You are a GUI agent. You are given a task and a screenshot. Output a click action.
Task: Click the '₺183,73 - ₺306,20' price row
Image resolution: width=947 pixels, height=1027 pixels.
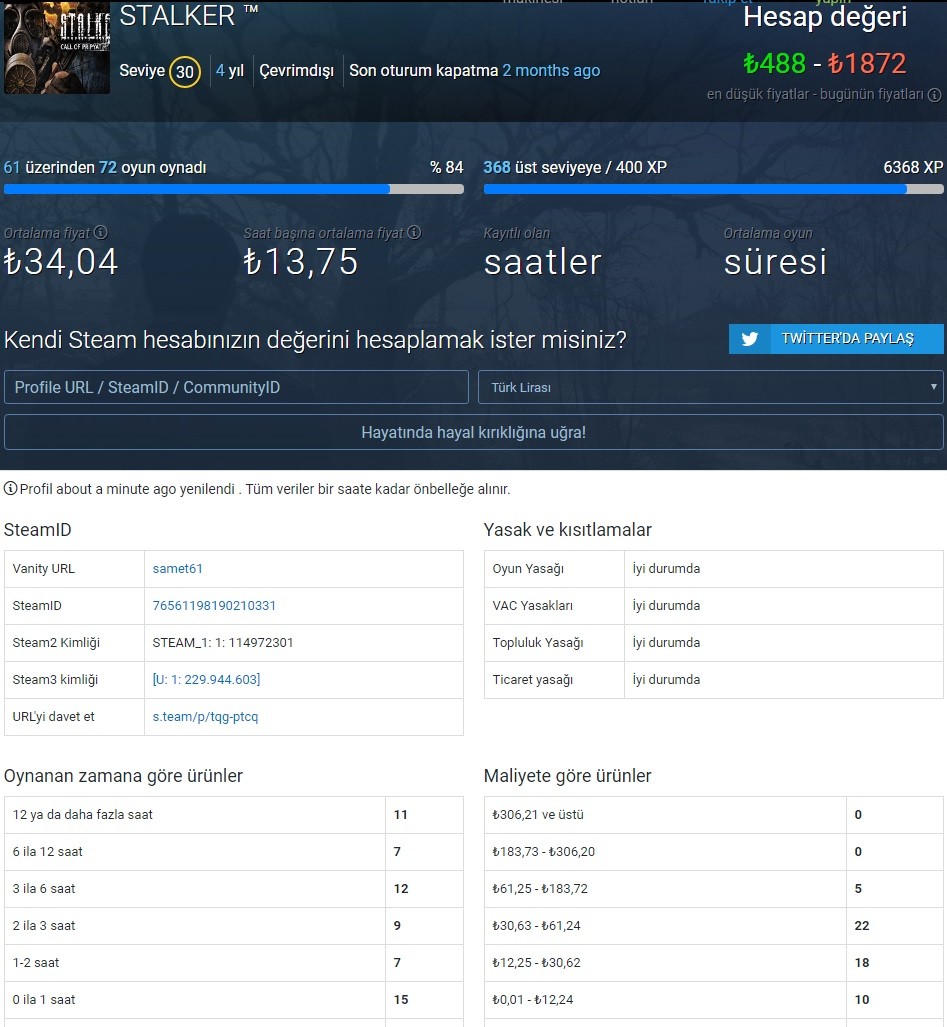click(713, 851)
